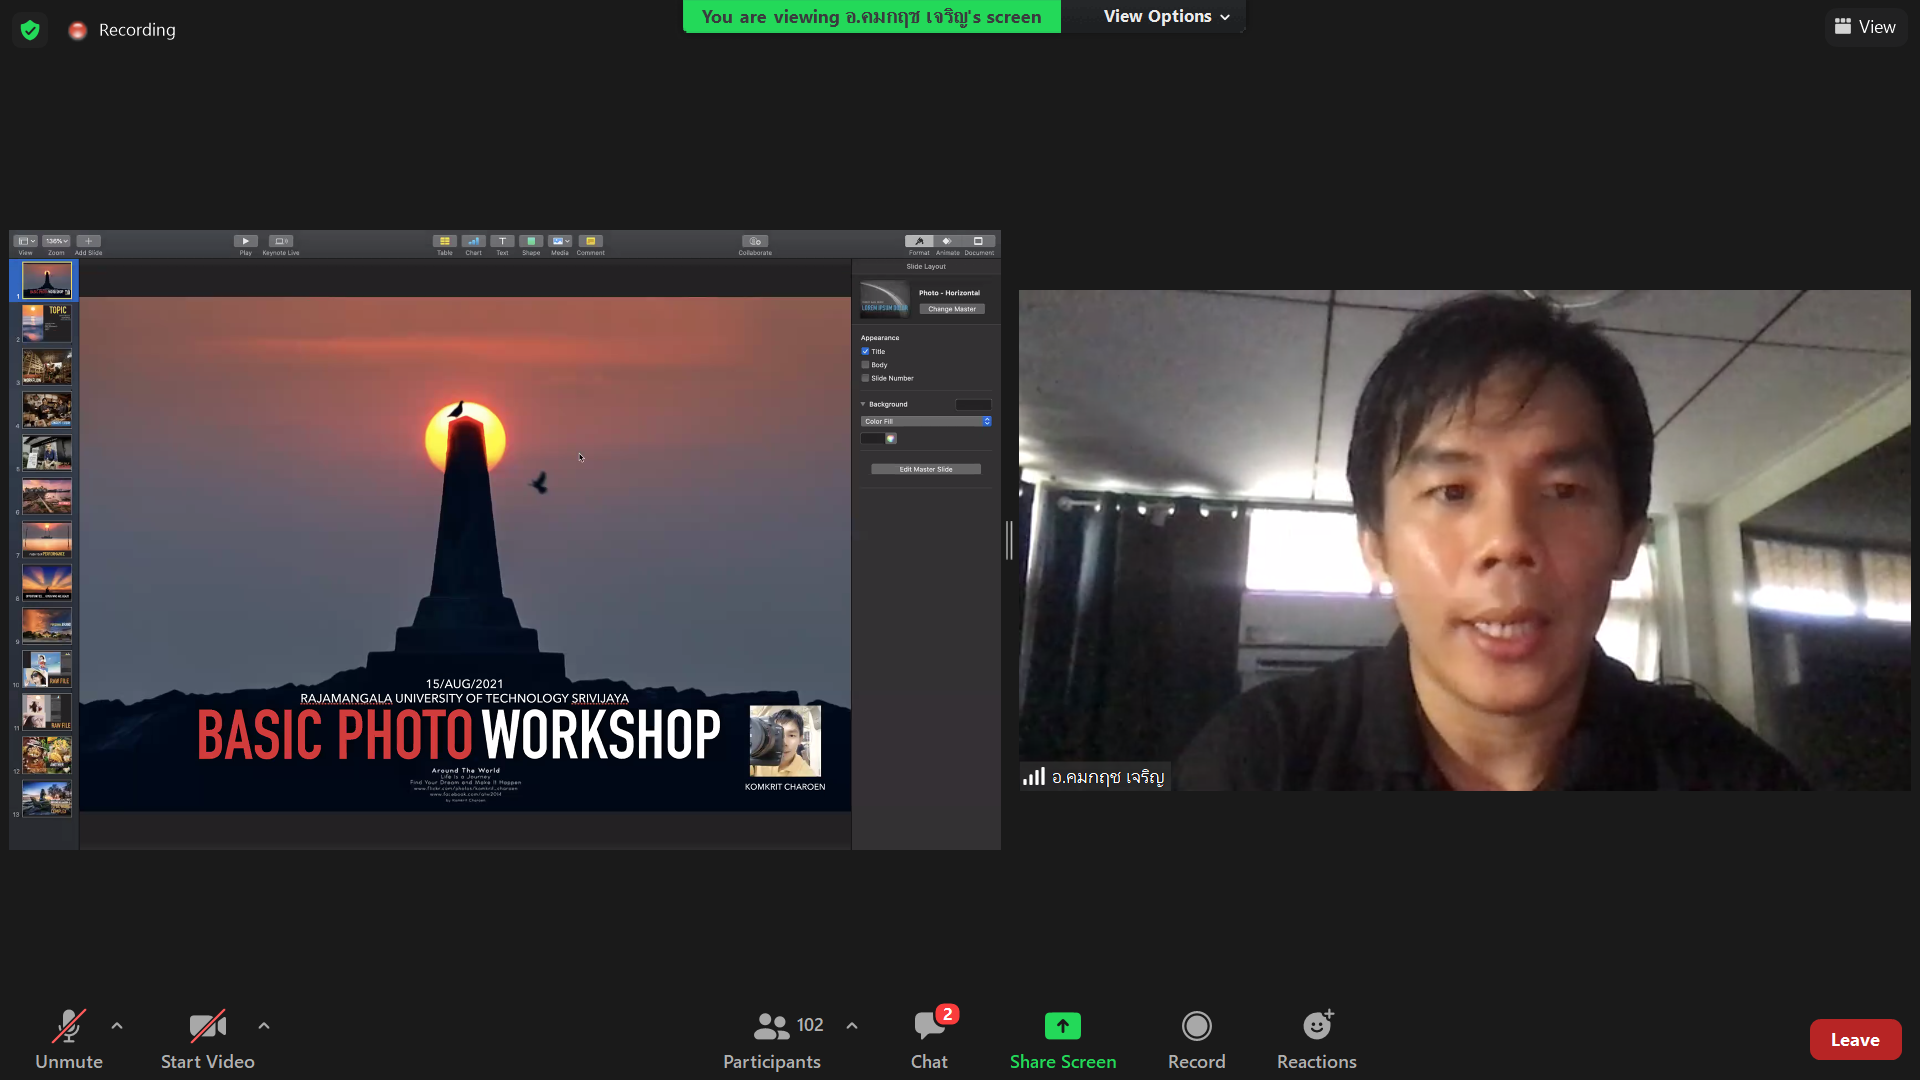
Task: Click the background color swatch well
Action: tap(872, 438)
